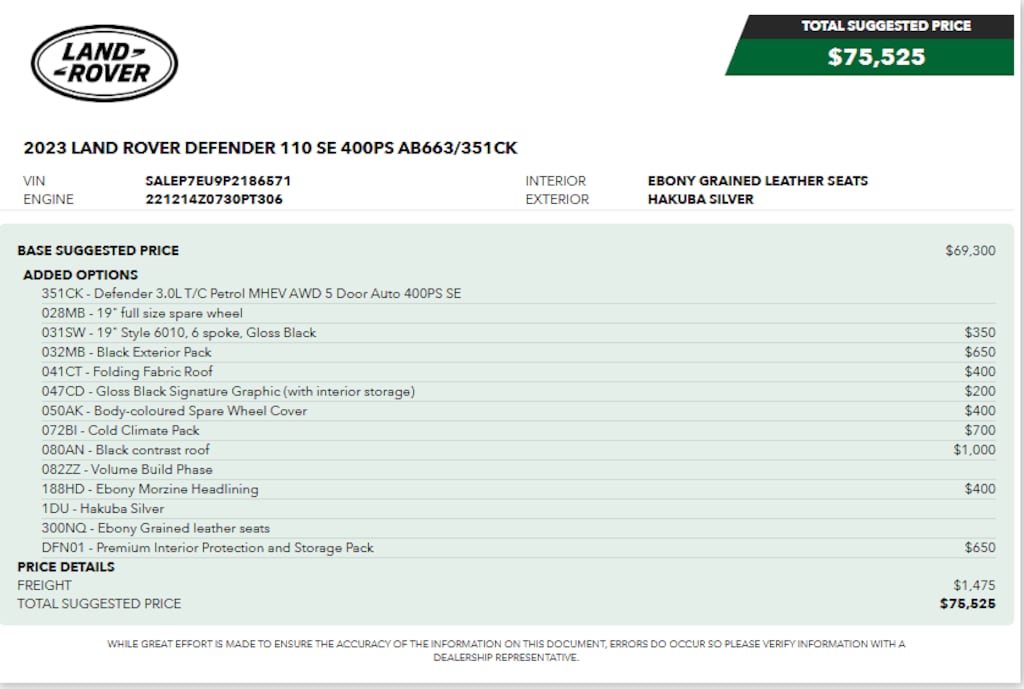The width and height of the screenshot is (1024, 689).
Task: Select the $400 price for Folding Fabric Roof
Action: point(980,372)
